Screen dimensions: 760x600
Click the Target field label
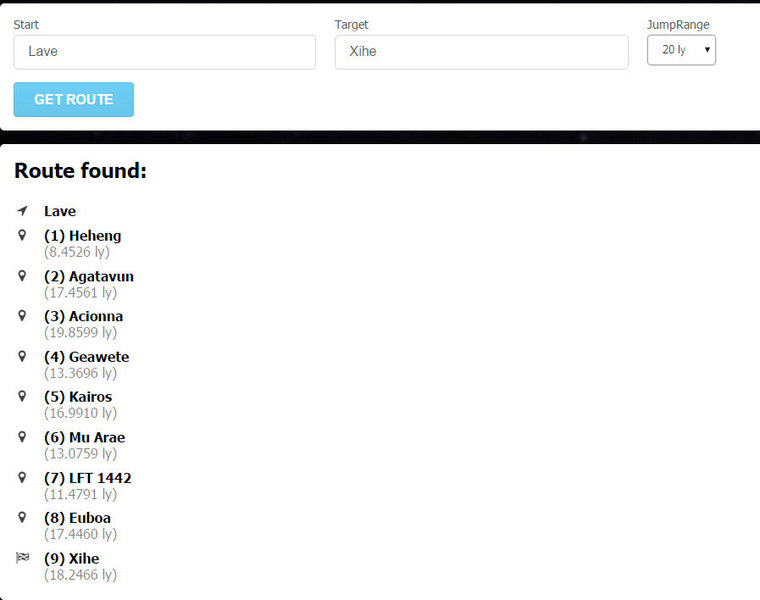(x=351, y=25)
